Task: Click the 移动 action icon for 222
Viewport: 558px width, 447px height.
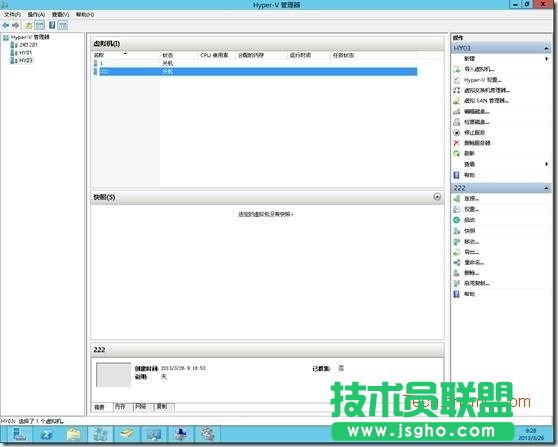Action: pyautogui.click(x=457, y=242)
